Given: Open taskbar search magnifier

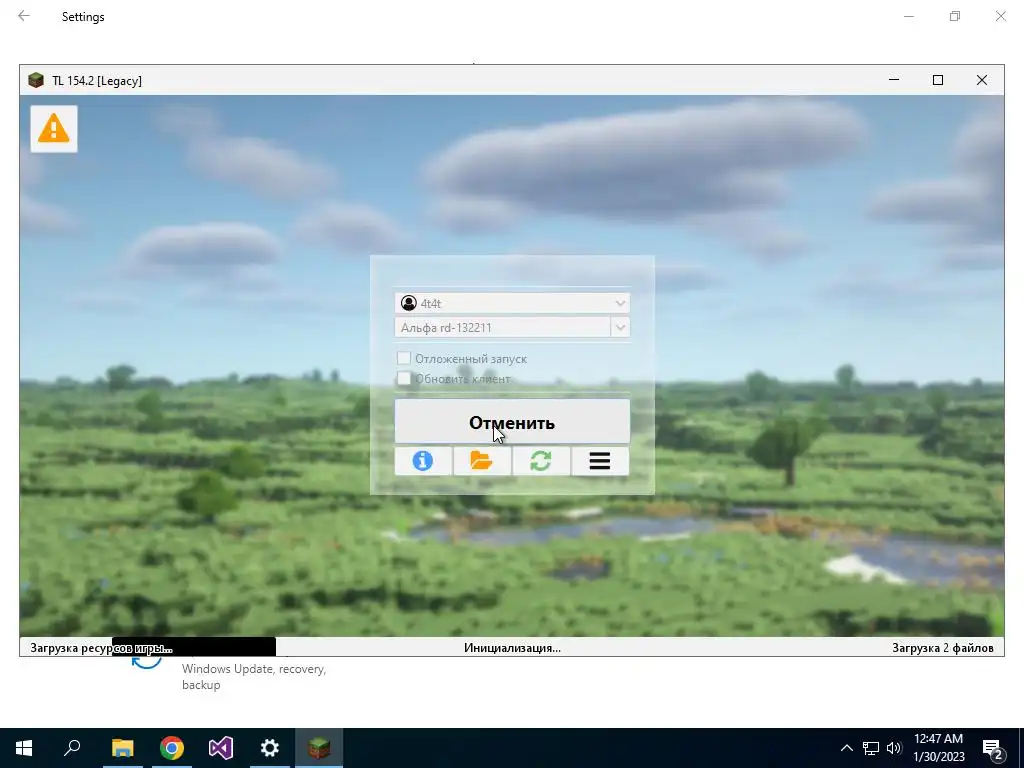Looking at the screenshot, I should (x=72, y=748).
